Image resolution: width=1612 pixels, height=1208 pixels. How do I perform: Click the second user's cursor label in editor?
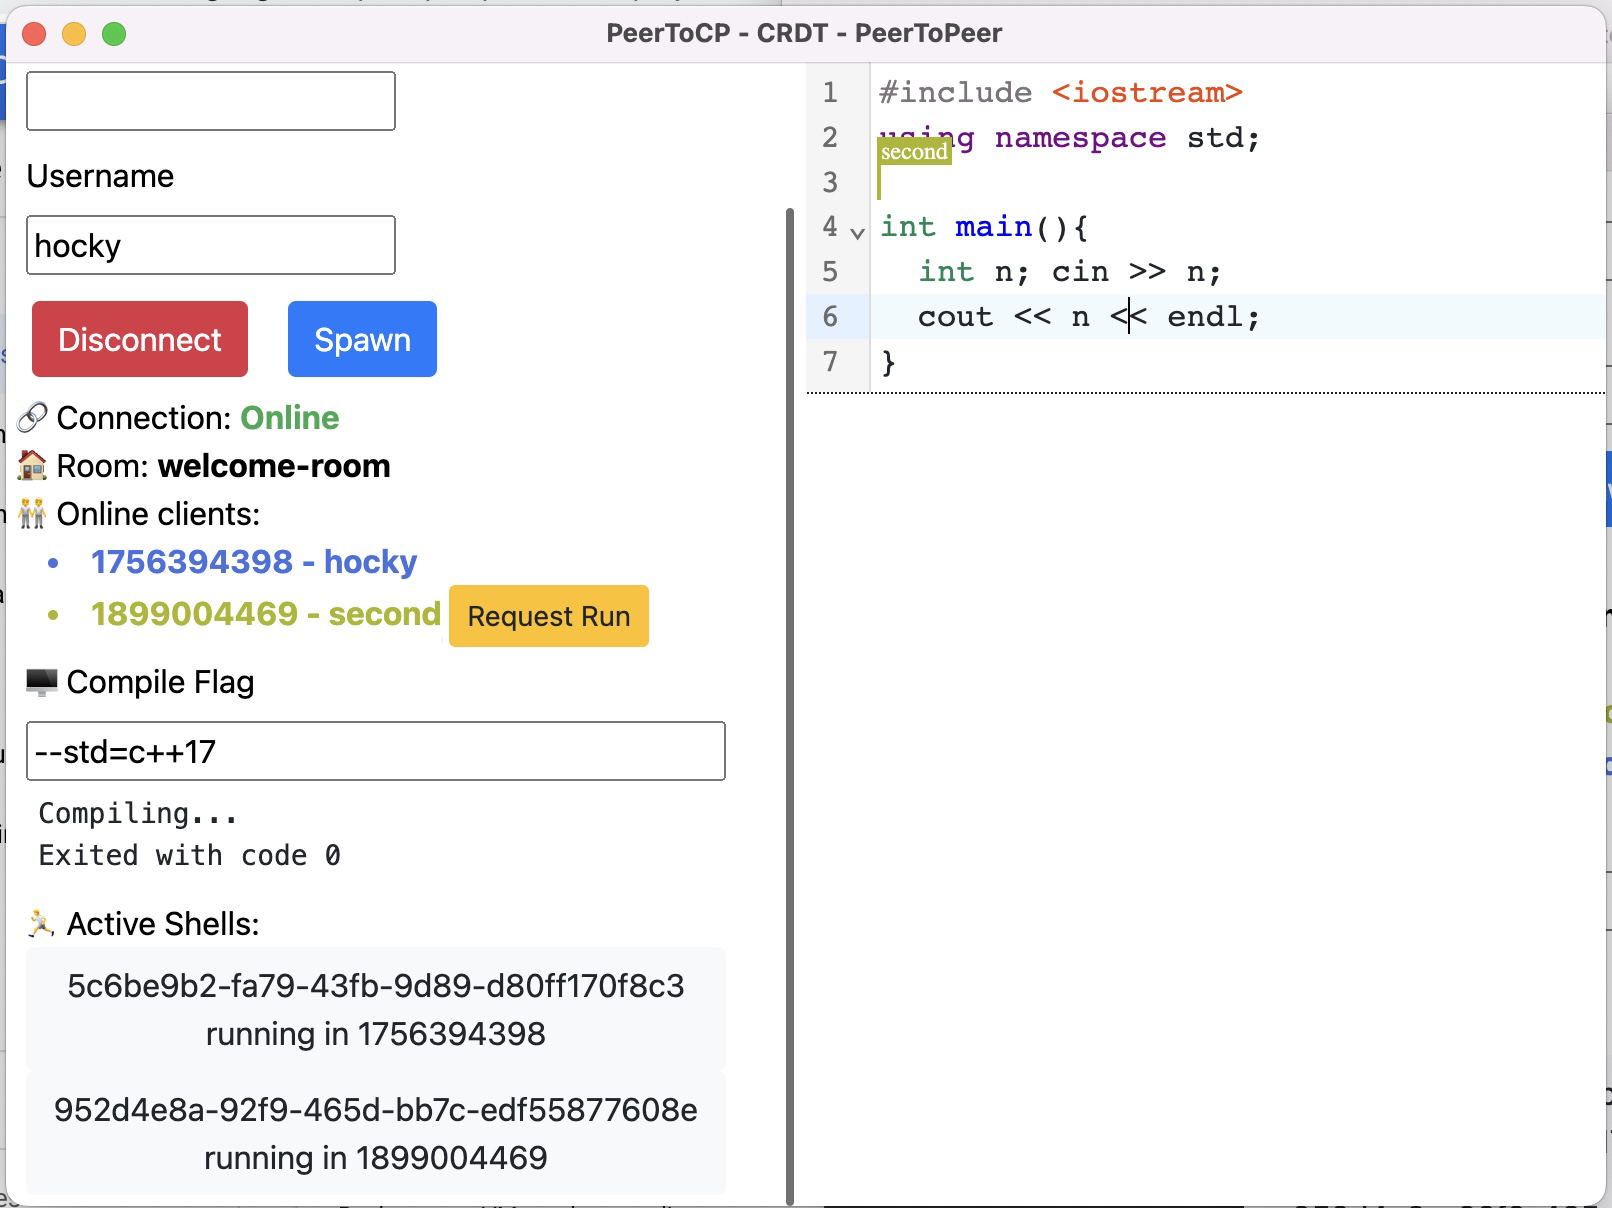914,152
